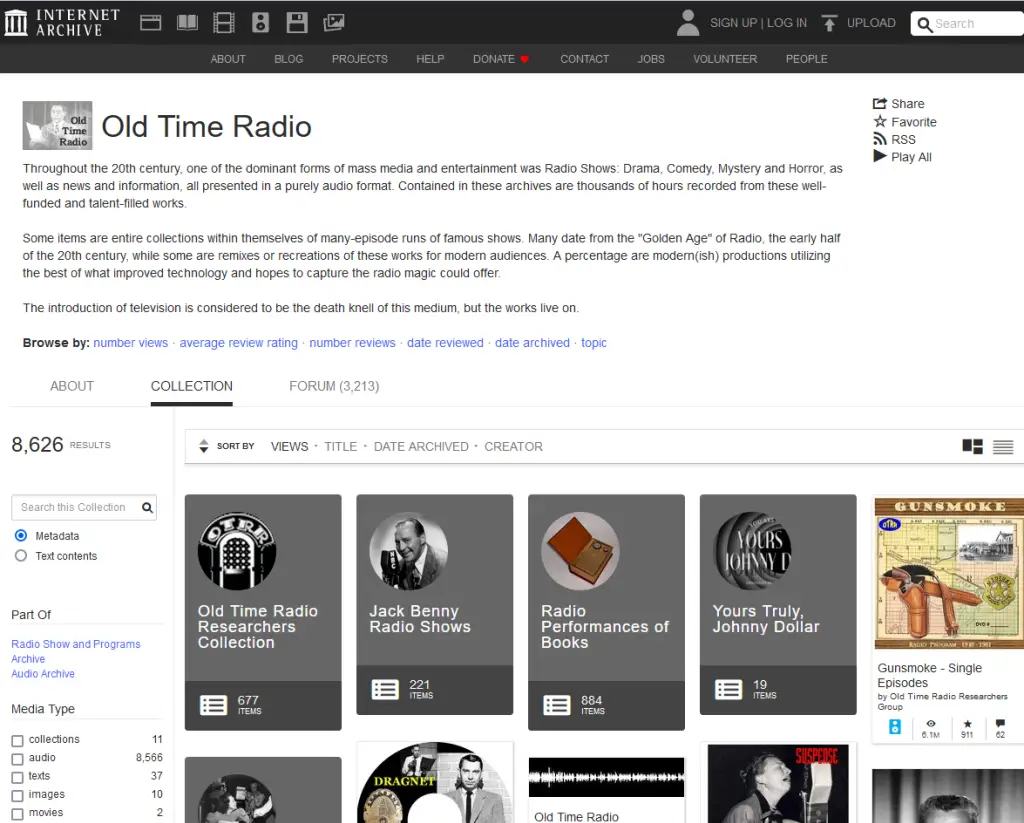The height and width of the screenshot is (823, 1024).
Task: Switch to the tile grid view icon
Action: [972, 447]
